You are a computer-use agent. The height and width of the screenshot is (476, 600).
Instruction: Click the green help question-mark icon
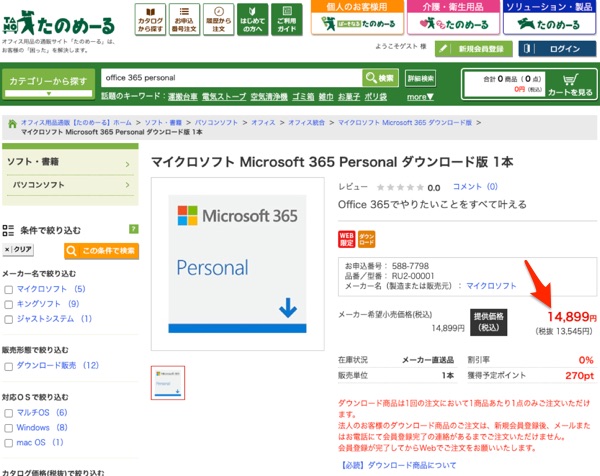point(134,229)
